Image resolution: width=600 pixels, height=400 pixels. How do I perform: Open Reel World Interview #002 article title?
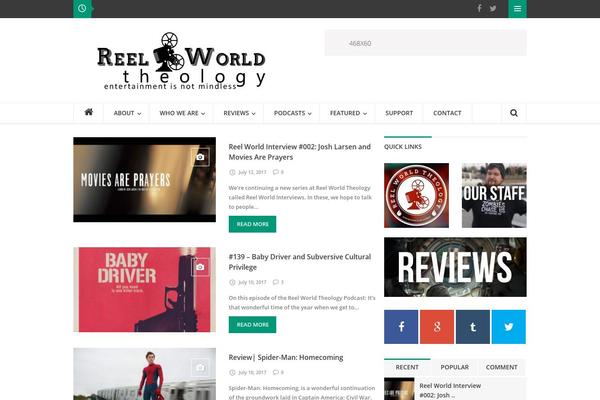(300, 152)
